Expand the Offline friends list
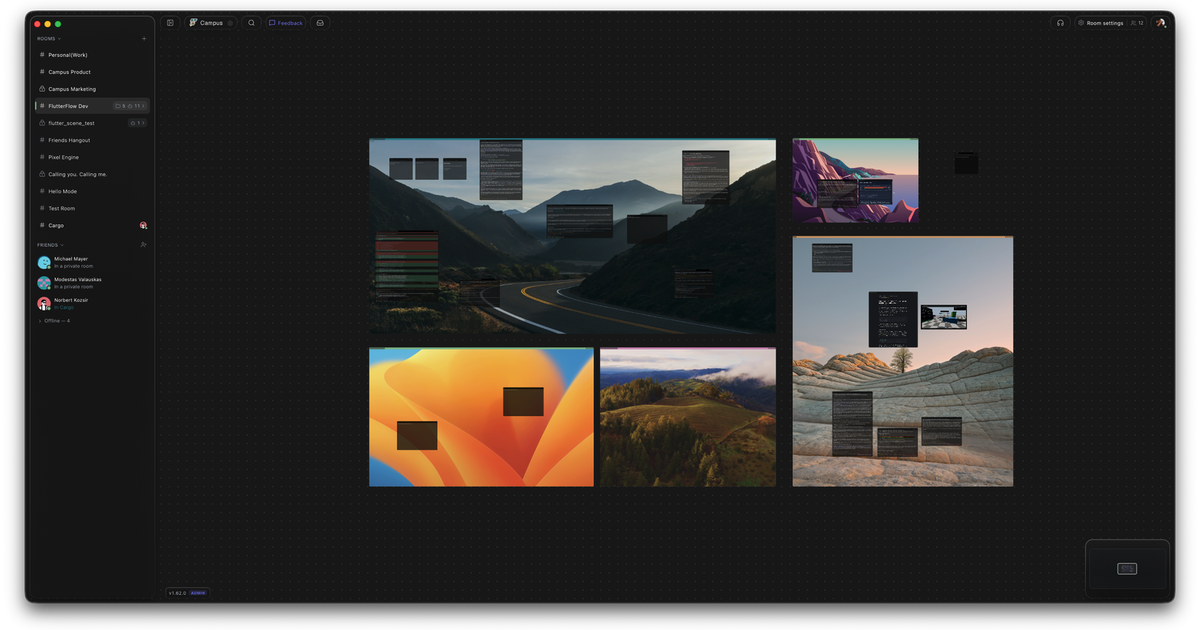1200x630 pixels. click(x=54, y=321)
